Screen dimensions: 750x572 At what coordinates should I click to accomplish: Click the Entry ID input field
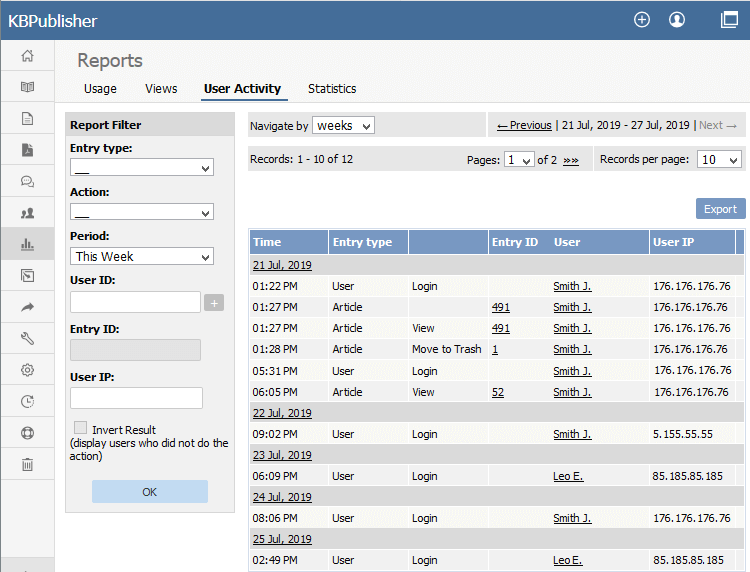pos(135,350)
